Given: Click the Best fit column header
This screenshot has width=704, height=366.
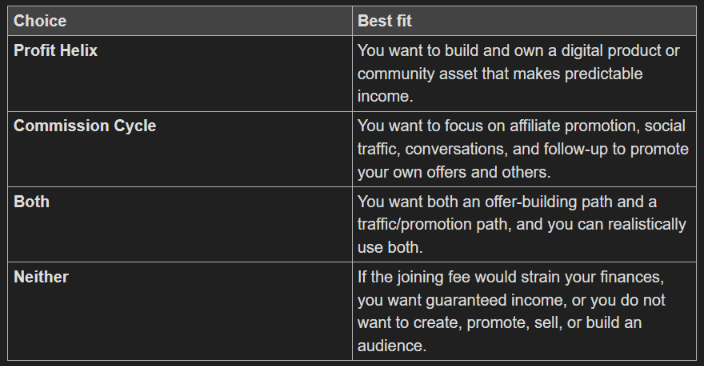Looking at the screenshot, I should pyautogui.click(x=384, y=21).
